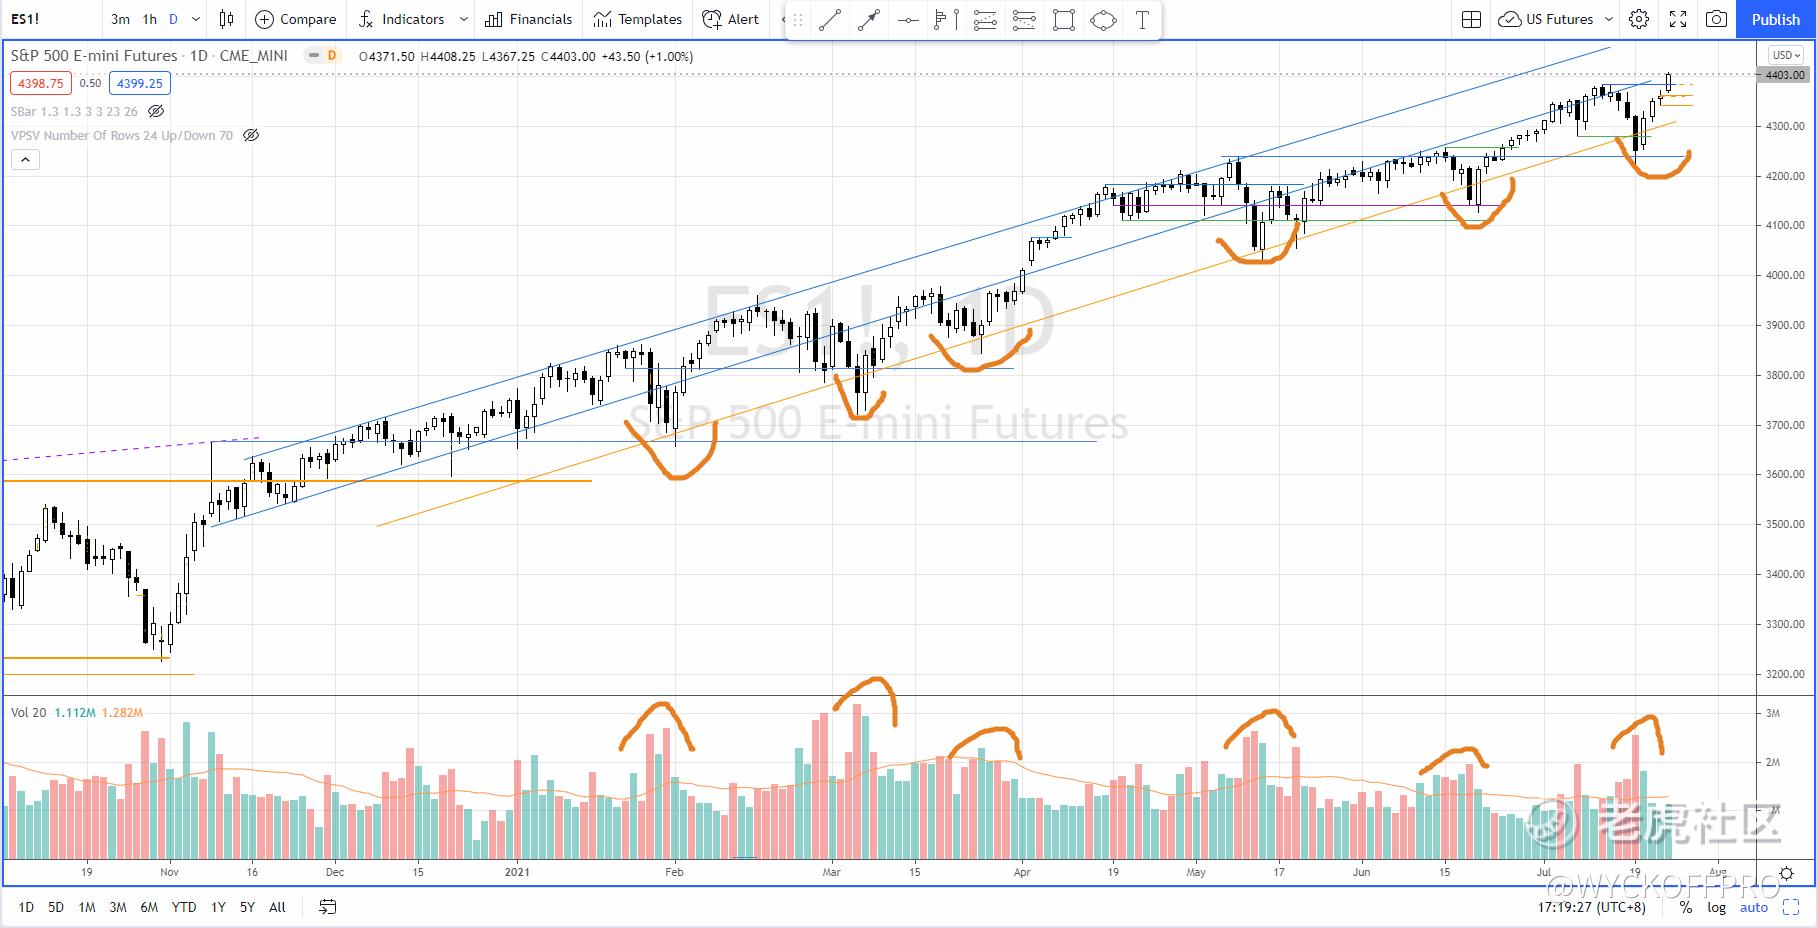Select the trend line drawing tool
Image resolution: width=1817 pixels, height=928 pixels.
[829, 20]
